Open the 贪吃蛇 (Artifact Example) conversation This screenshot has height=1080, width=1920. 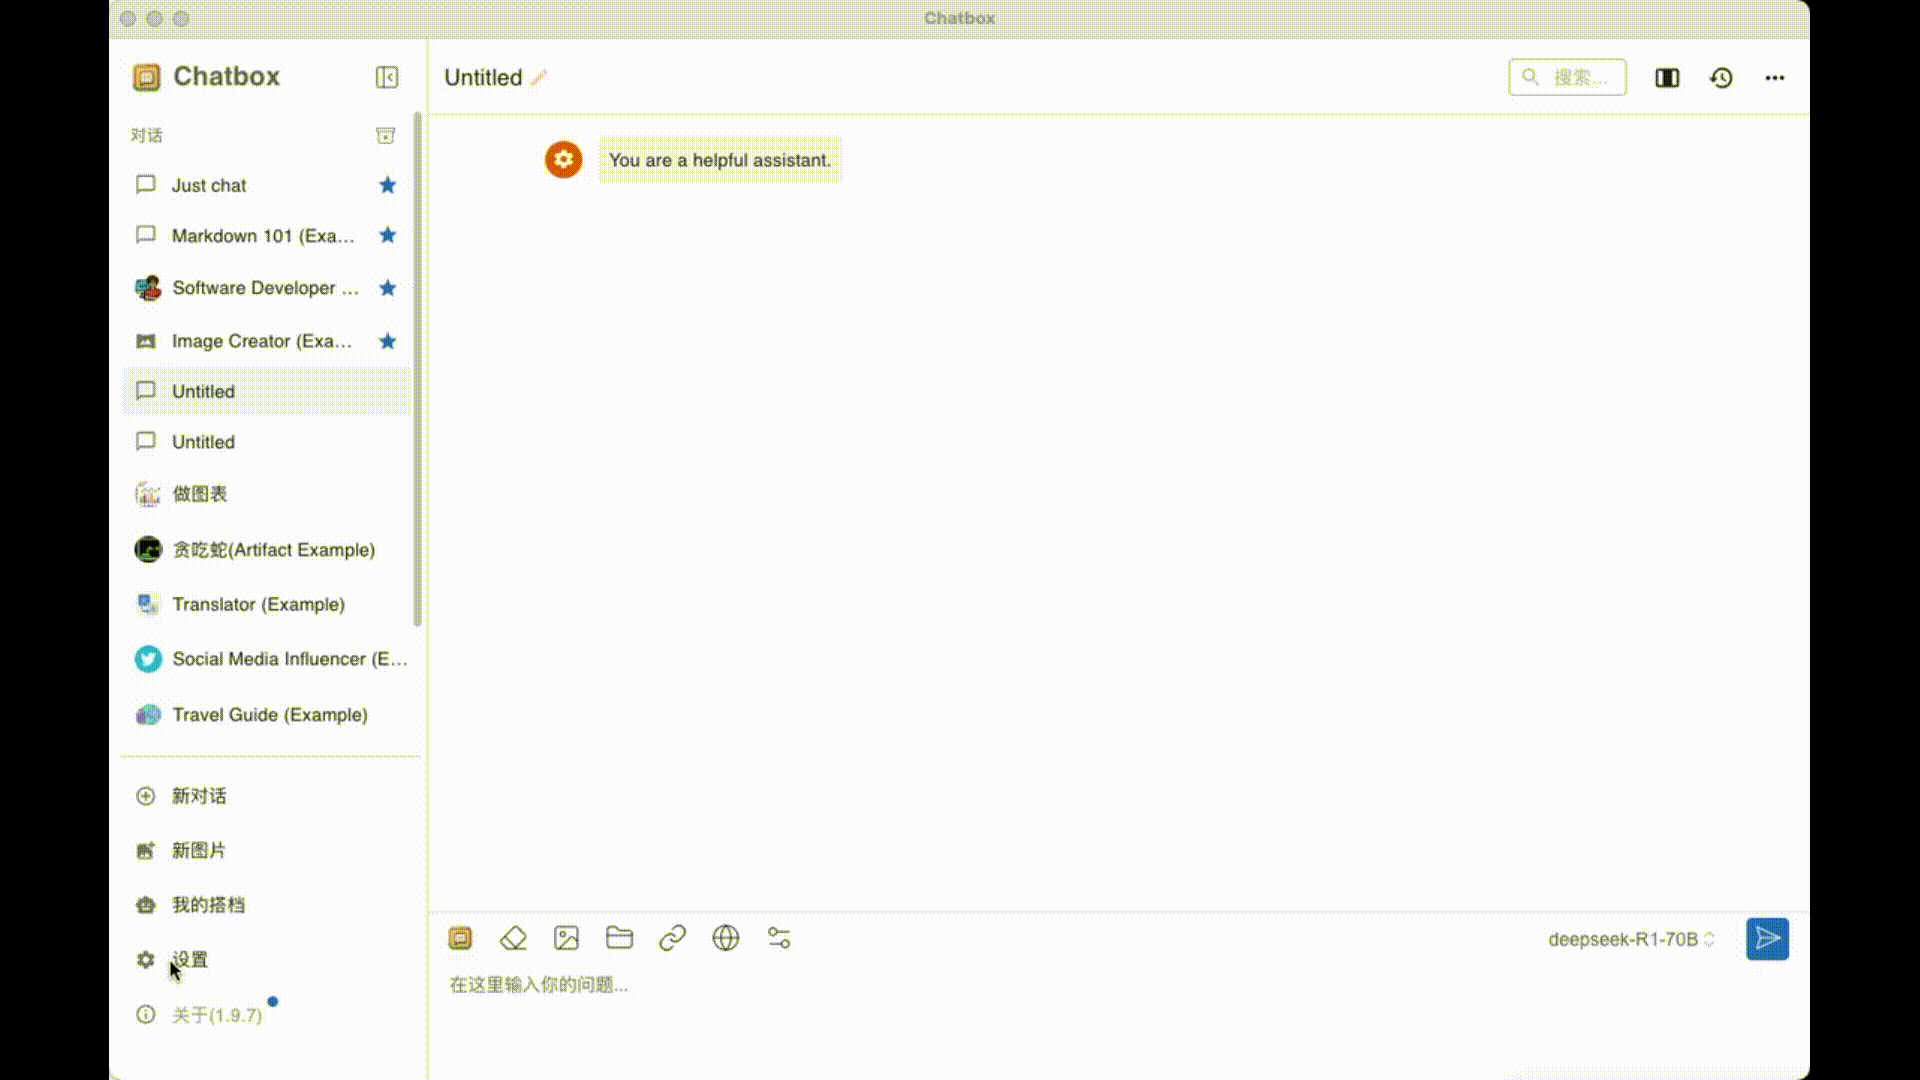(266, 550)
